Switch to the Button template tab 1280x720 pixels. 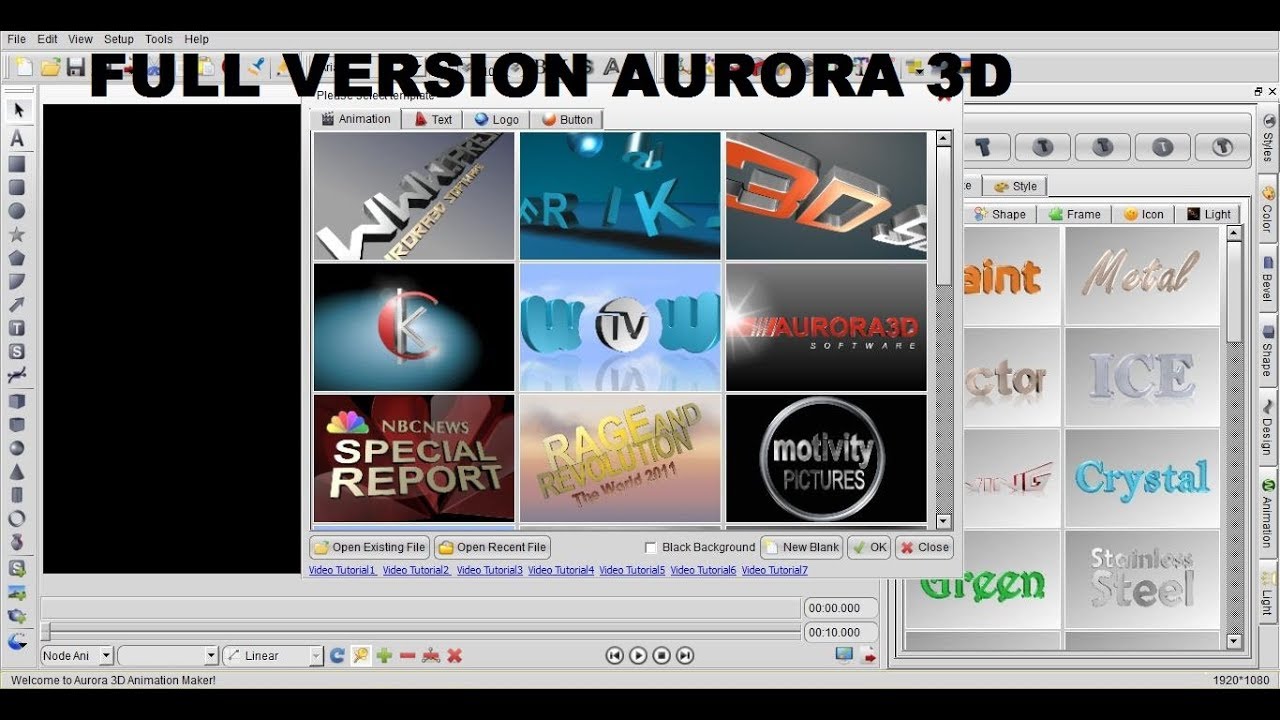click(567, 119)
